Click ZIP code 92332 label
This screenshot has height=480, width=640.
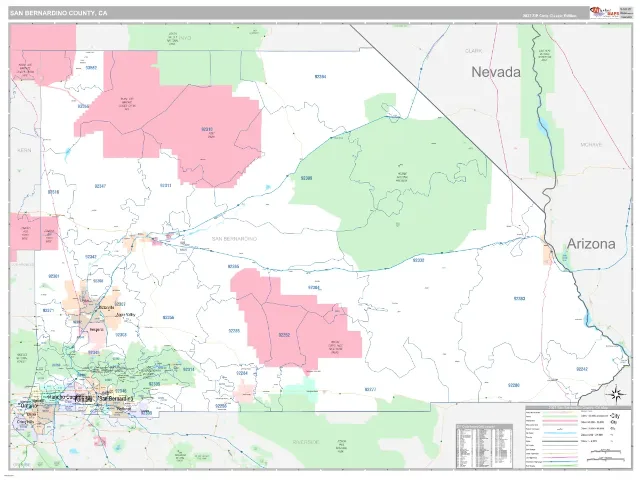pyautogui.click(x=418, y=260)
